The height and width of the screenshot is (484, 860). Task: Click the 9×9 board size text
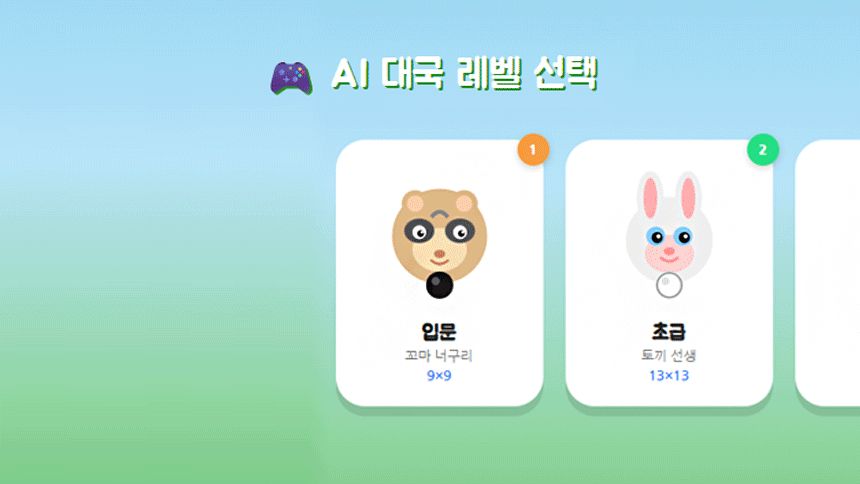tap(439, 376)
